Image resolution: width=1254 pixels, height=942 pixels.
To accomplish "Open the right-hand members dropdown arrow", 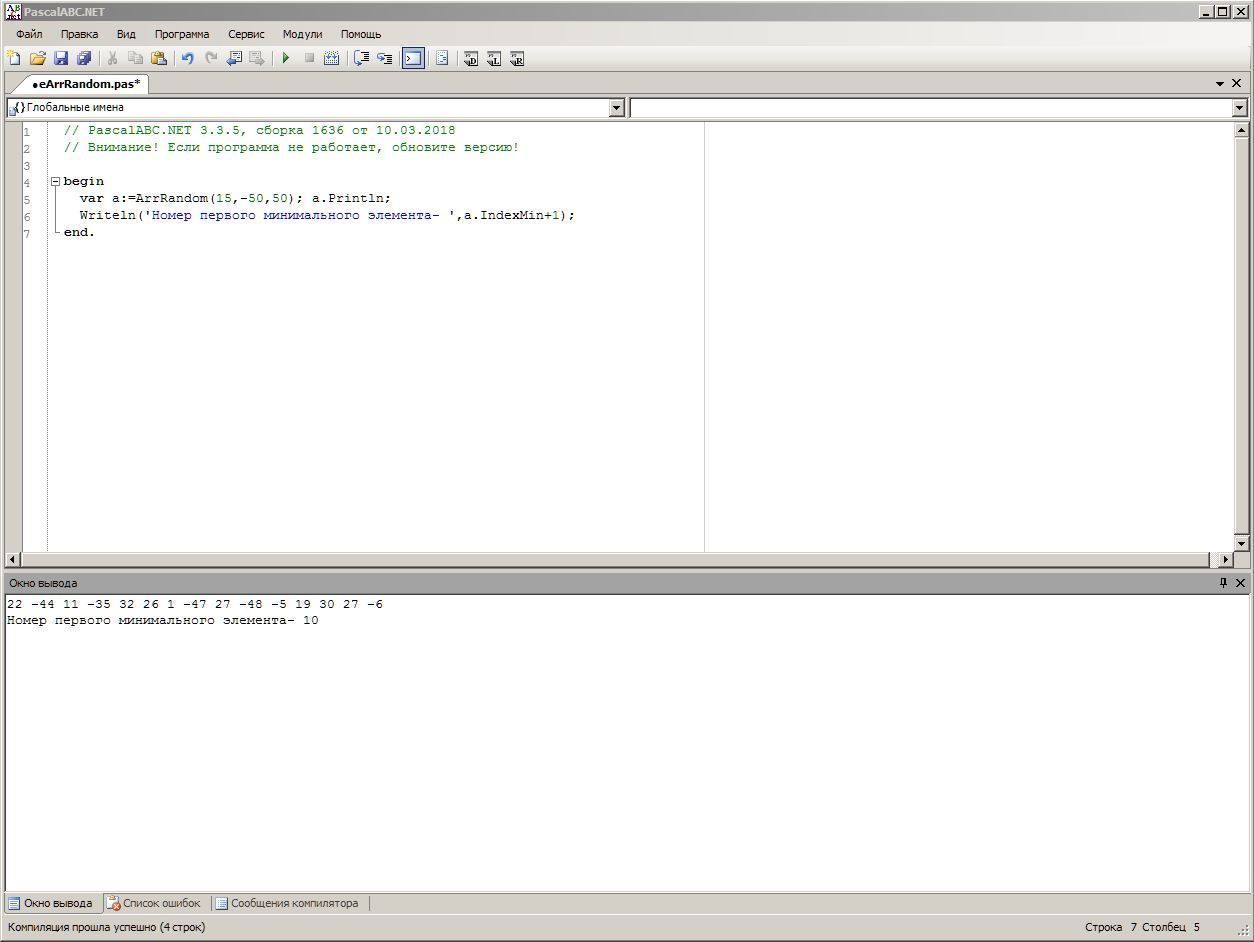I will tap(1239, 108).
